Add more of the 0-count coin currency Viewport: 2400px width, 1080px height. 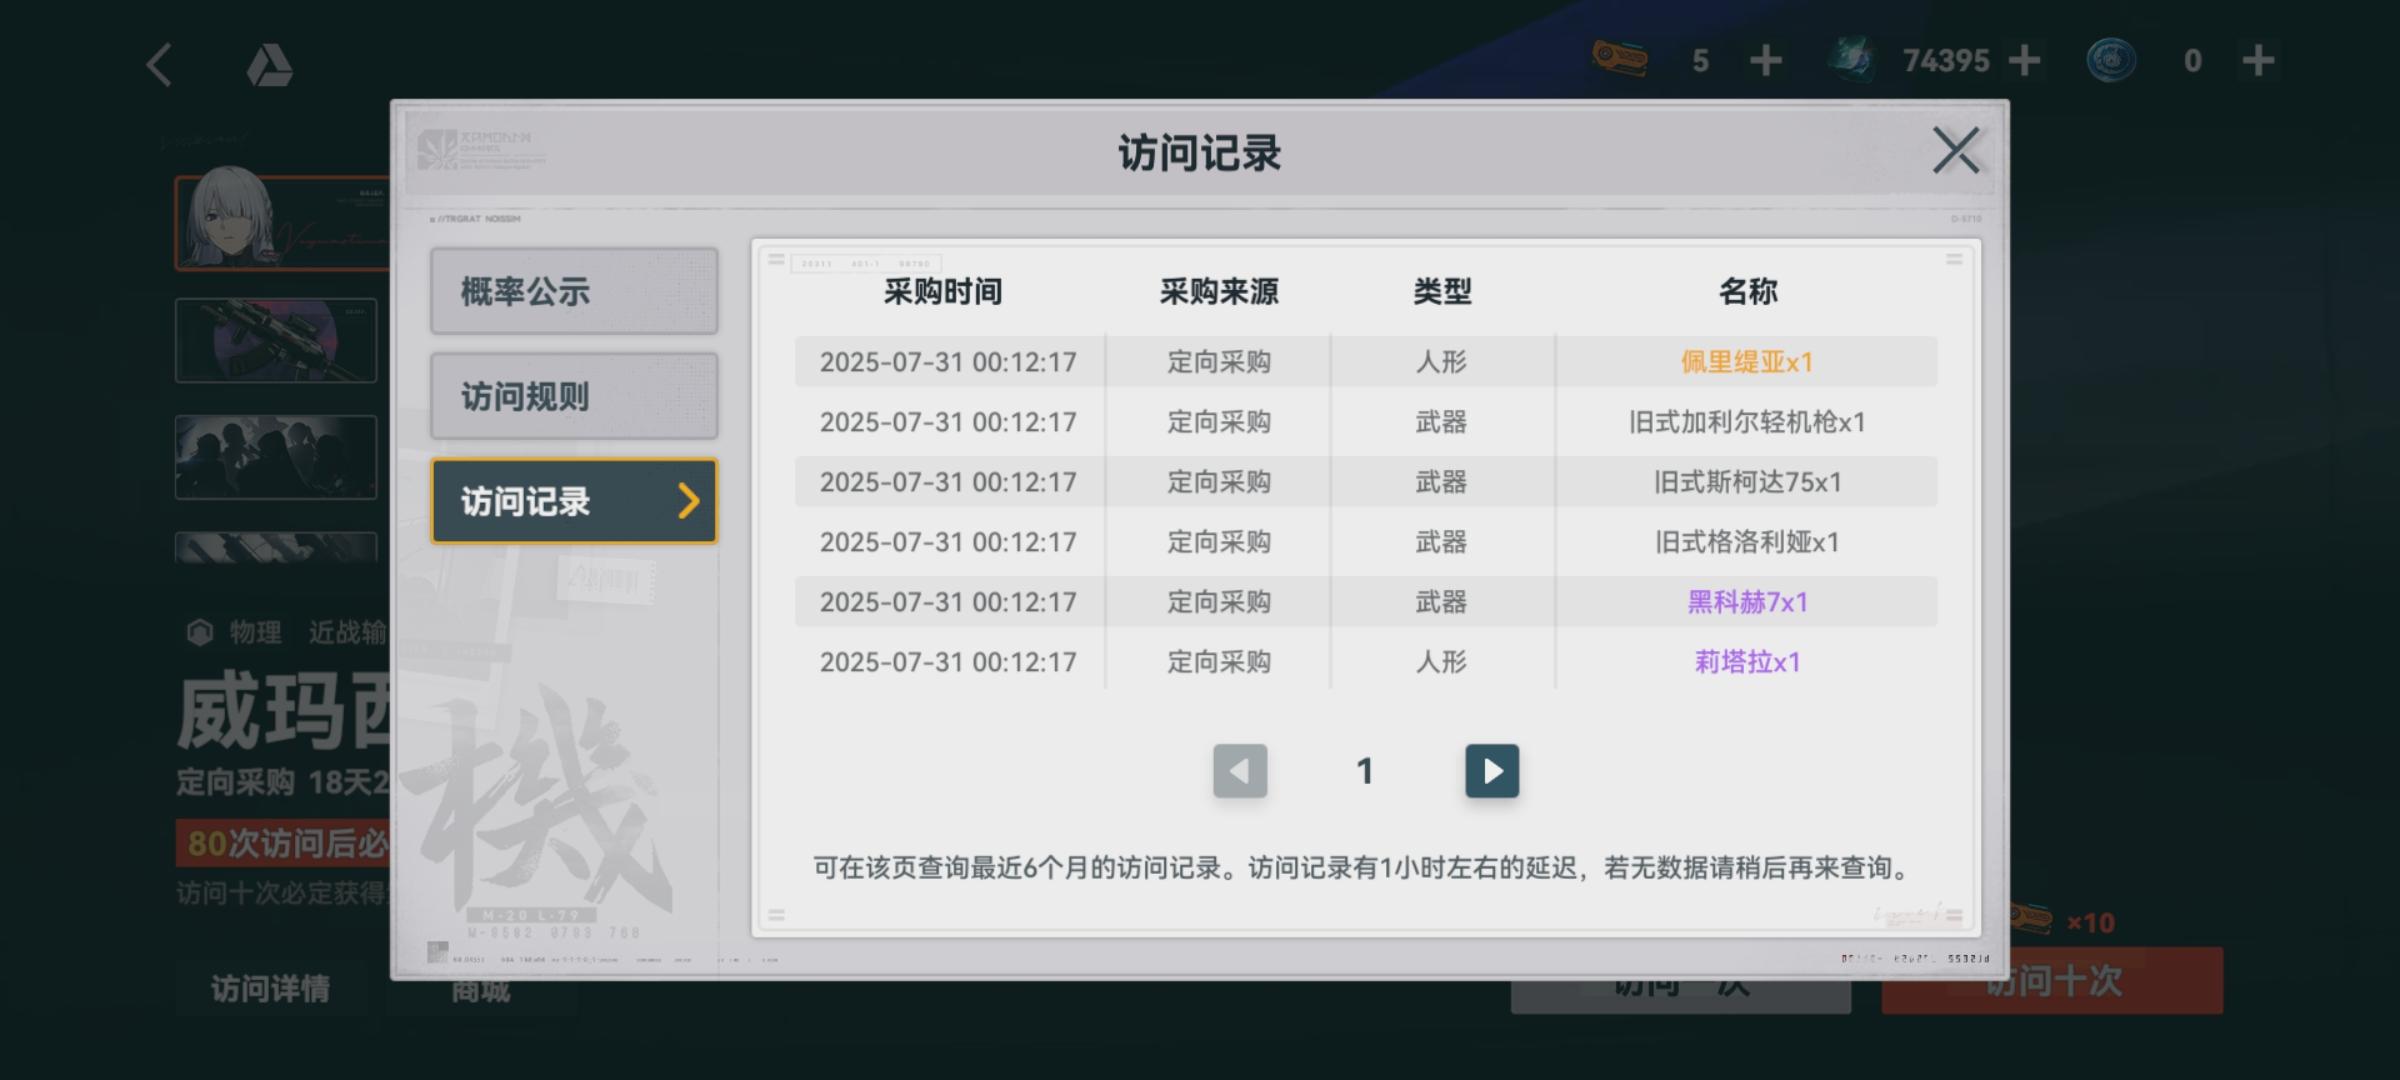tap(2258, 61)
